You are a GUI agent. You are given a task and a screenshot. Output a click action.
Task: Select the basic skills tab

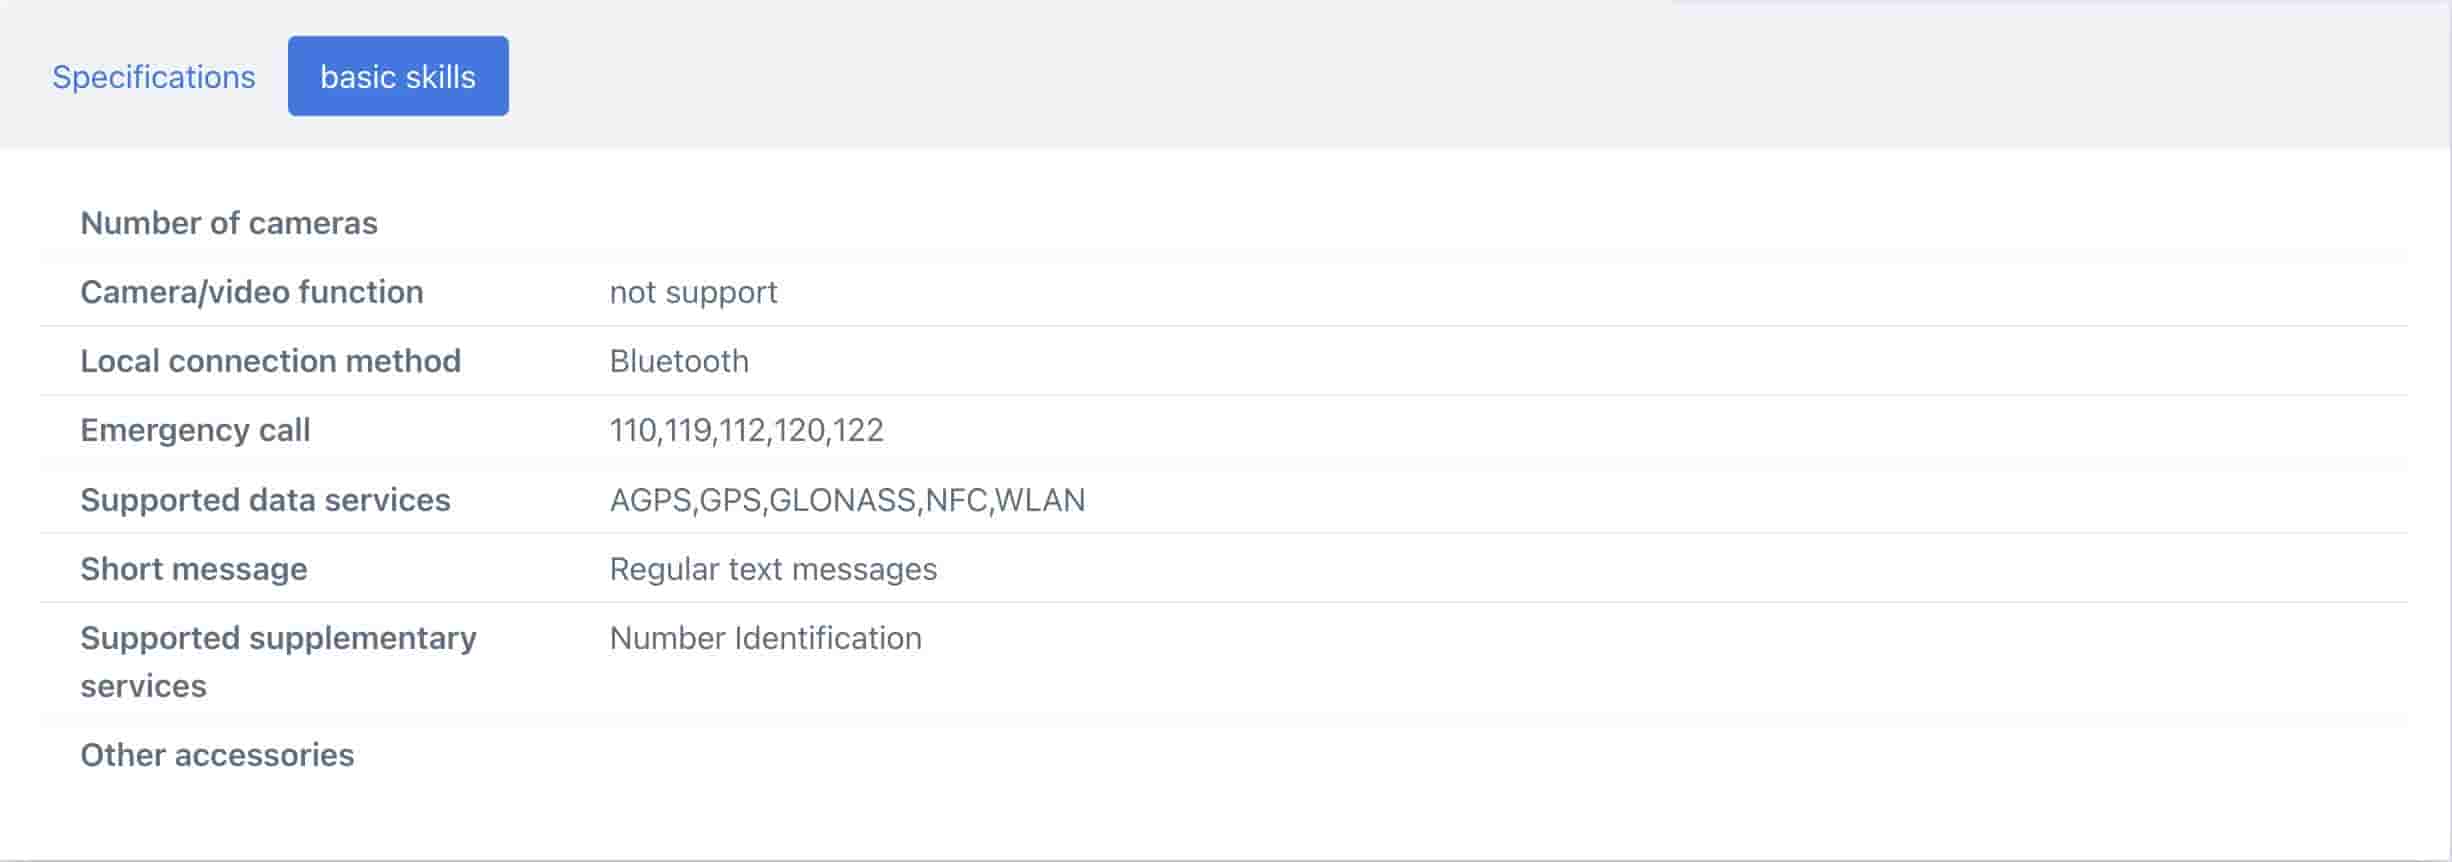point(398,77)
